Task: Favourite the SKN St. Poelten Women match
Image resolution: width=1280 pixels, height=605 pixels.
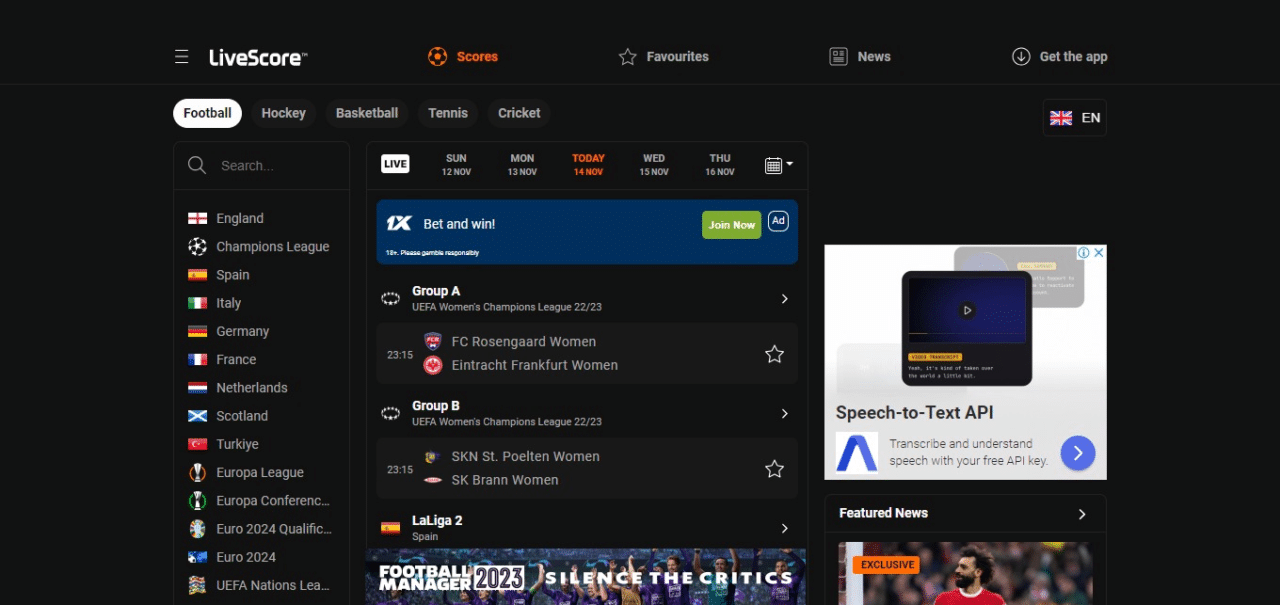Action: click(774, 468)
